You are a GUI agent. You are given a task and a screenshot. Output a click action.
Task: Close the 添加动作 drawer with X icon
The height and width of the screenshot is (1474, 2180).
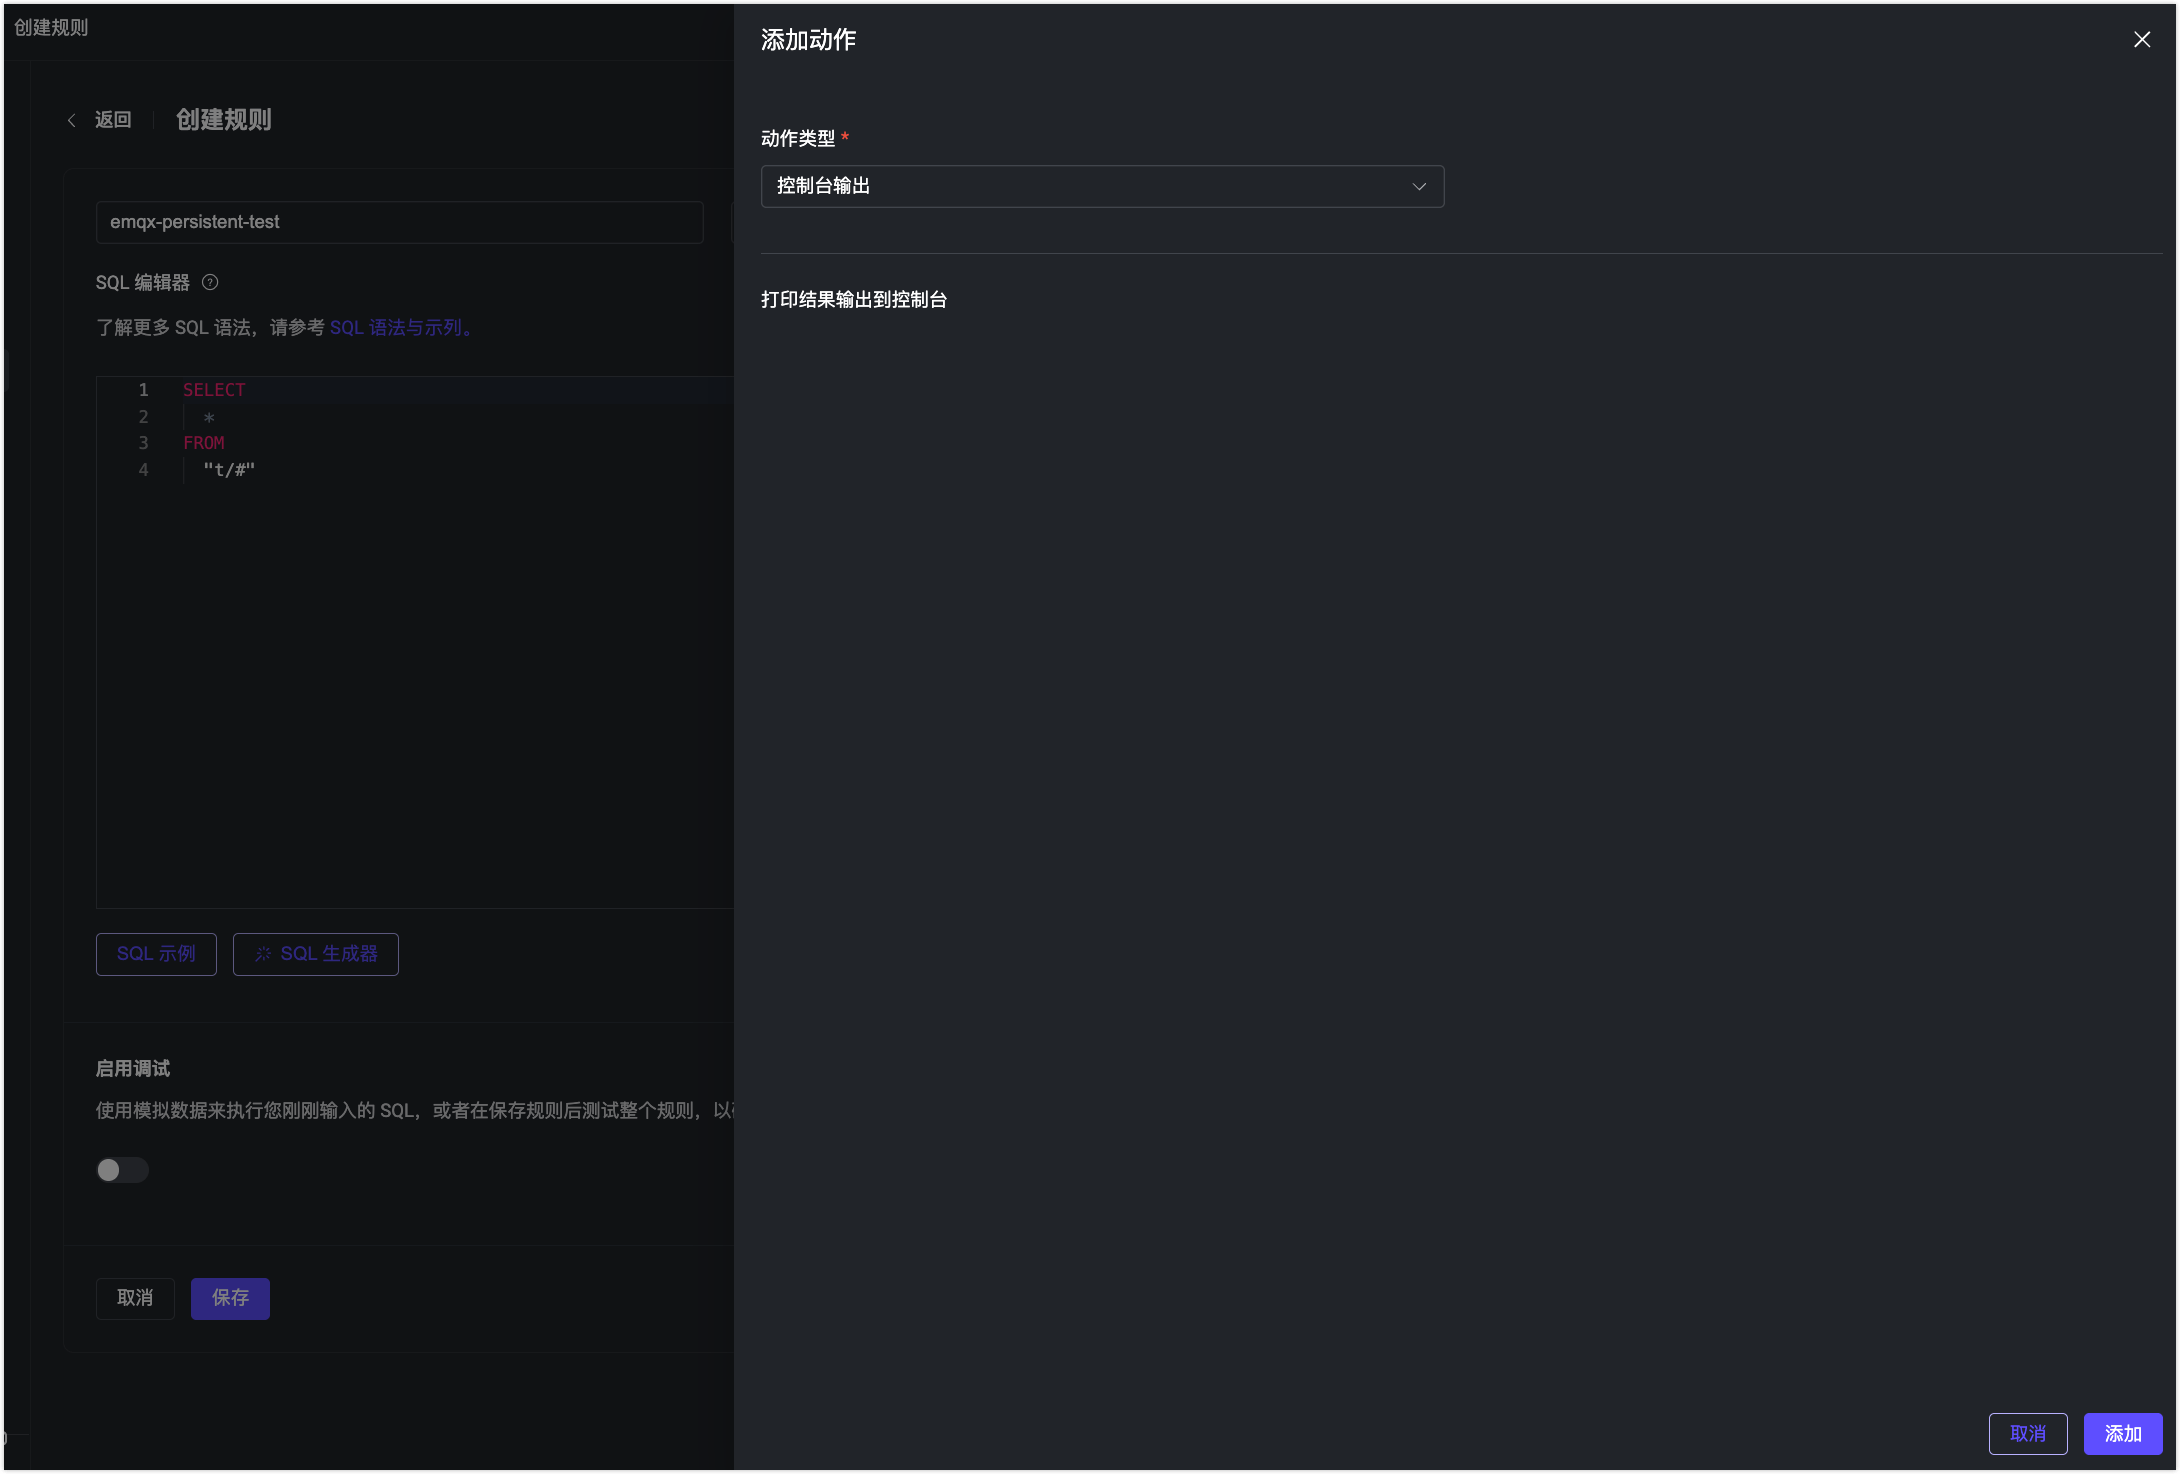[x=2141, y=39]
